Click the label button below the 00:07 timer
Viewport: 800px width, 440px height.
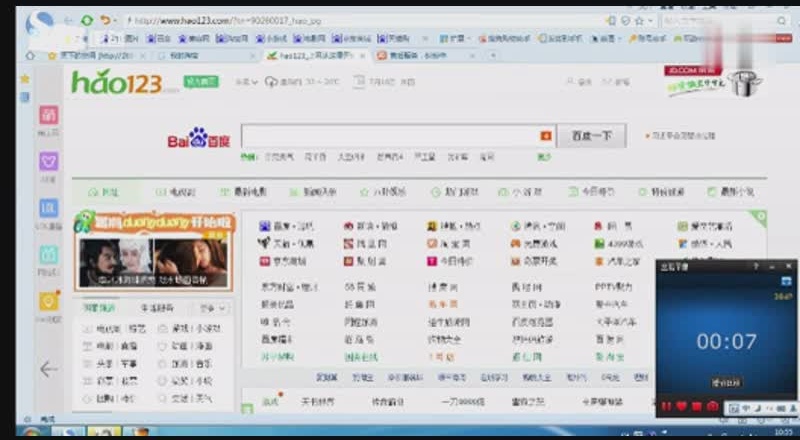(x=727, y=382)
